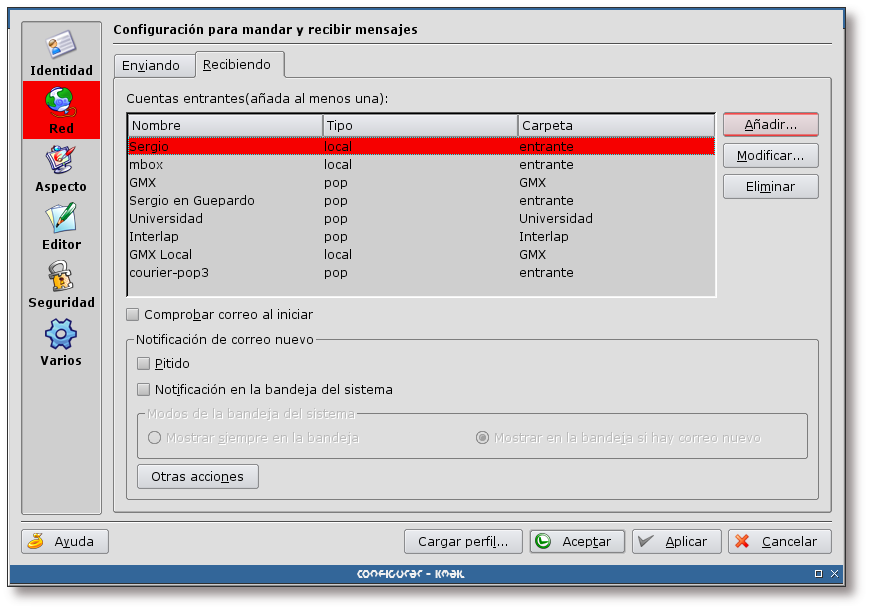The height and width of the screenshot is (610, 869).
Task: Click Añadir to create a new account
Action: pos(770,124)
